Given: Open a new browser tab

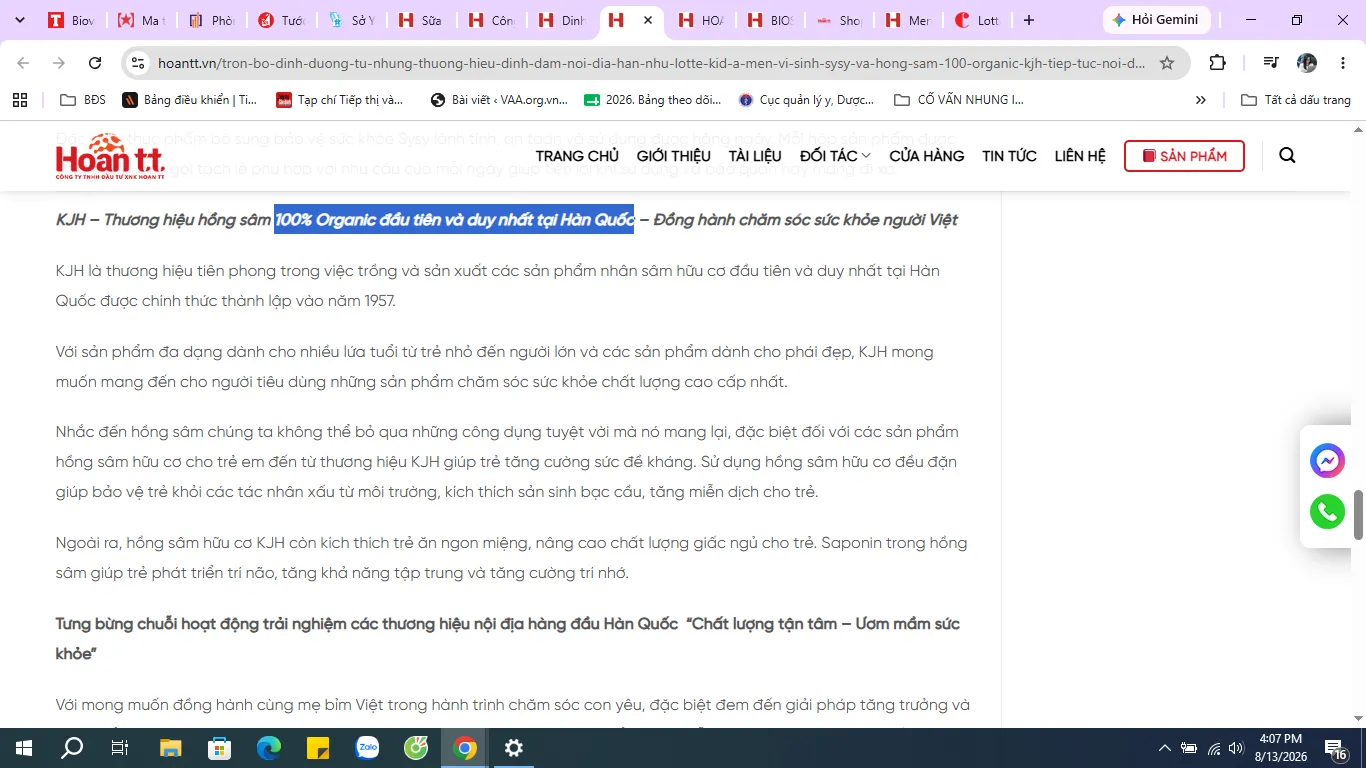Looking at the screenshot, I should point(1029,20).
